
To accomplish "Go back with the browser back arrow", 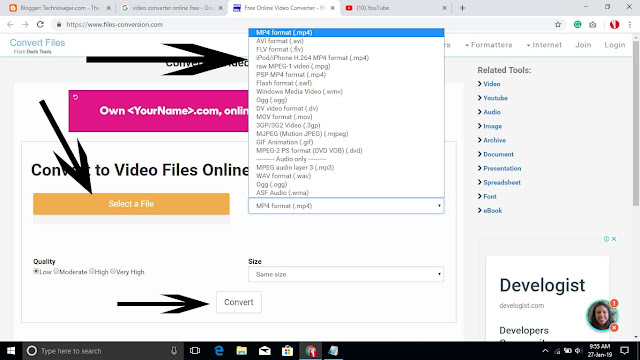I will click(10, 24).
